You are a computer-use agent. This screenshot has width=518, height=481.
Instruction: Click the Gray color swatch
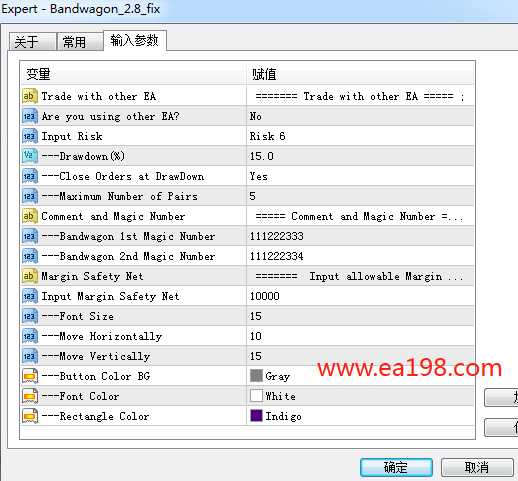(256, 376)
